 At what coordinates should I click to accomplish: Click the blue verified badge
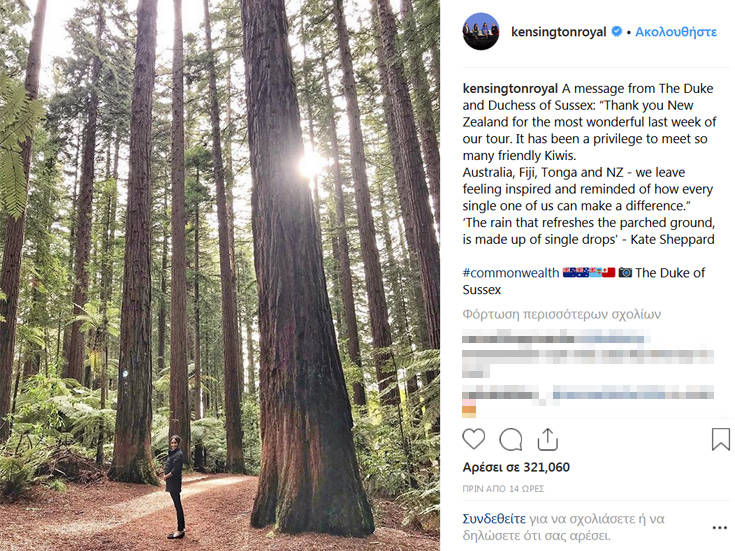click(617, 32)
